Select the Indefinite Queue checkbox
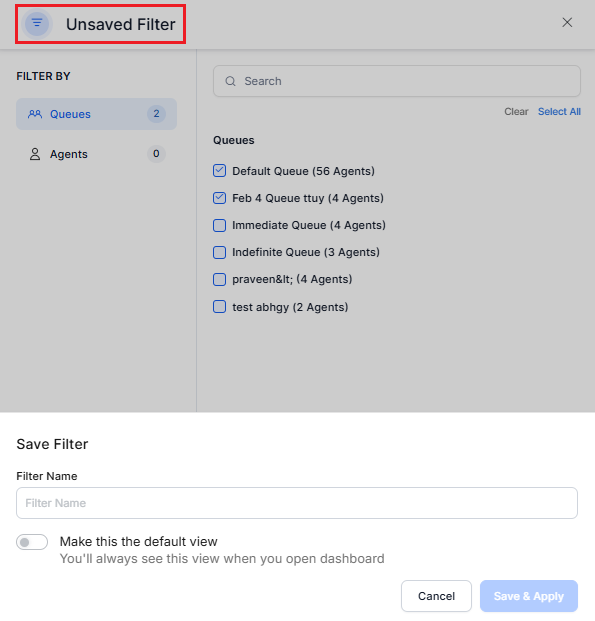 pyautogui.click(x=219, y=252)
